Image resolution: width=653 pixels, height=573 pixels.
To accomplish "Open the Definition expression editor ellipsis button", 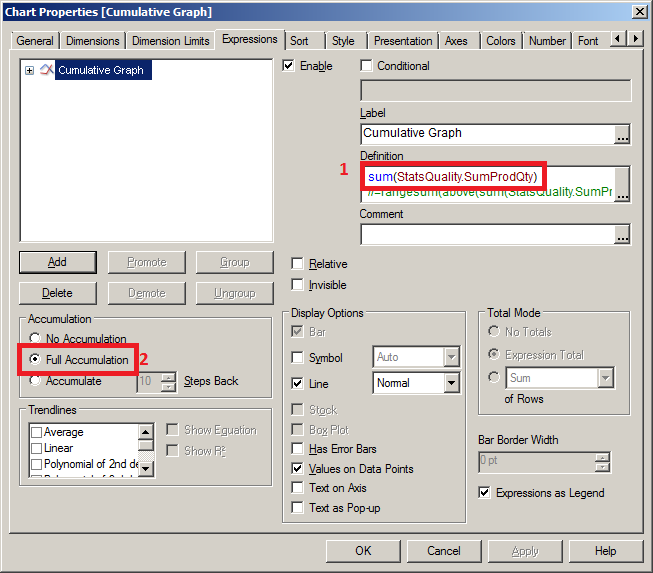I will point(622,184).
